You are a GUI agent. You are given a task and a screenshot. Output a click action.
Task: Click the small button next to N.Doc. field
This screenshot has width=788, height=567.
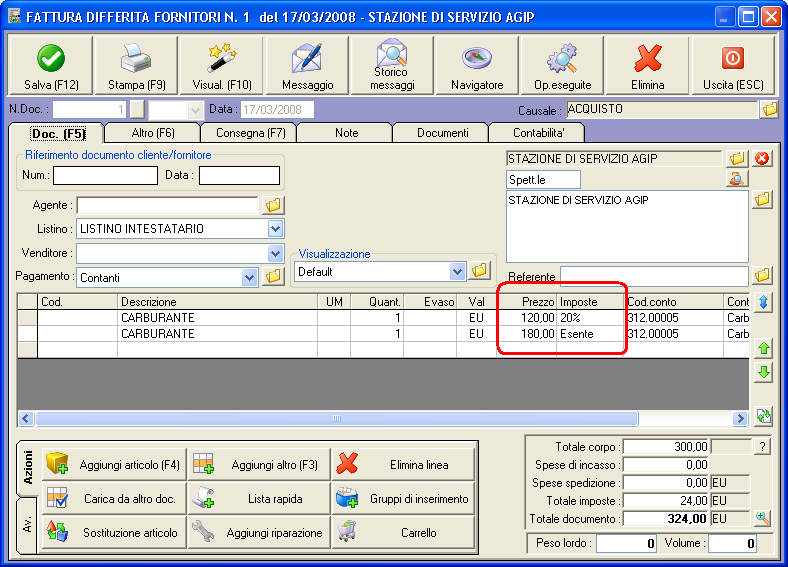(137, 110)
